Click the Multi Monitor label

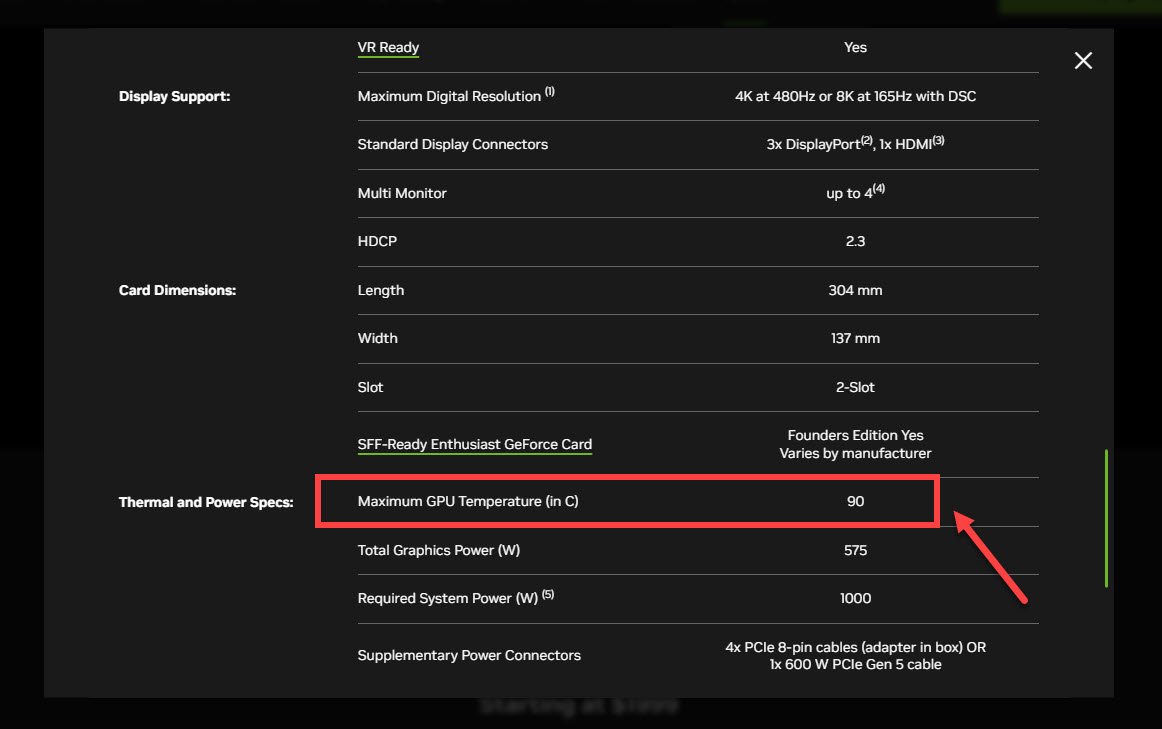pyautogui.click(x=402, y=193)
